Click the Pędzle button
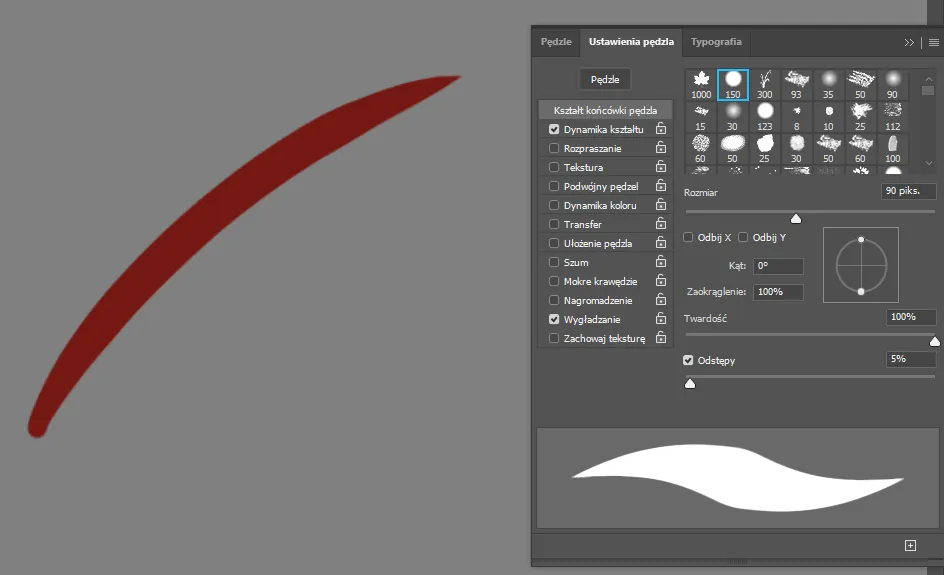This screenshot has height=575, width=944. (x=605, y=79)
